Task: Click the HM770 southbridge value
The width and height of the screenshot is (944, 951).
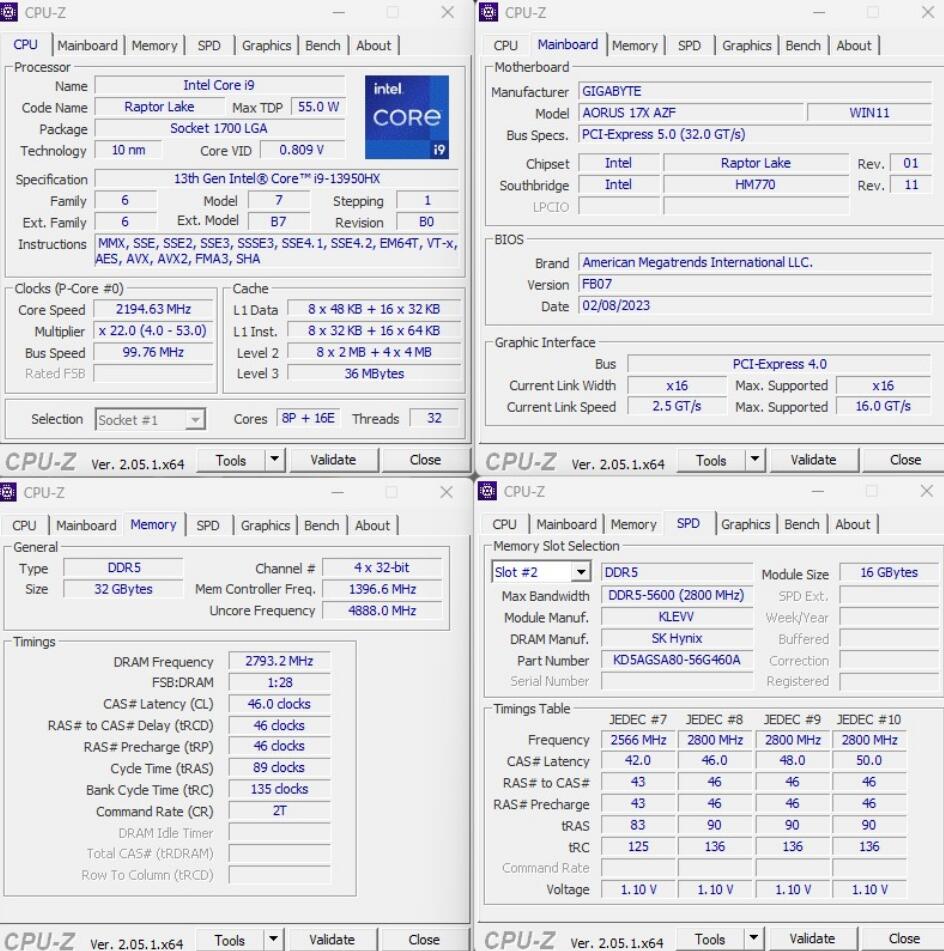Action: [755, 184]
